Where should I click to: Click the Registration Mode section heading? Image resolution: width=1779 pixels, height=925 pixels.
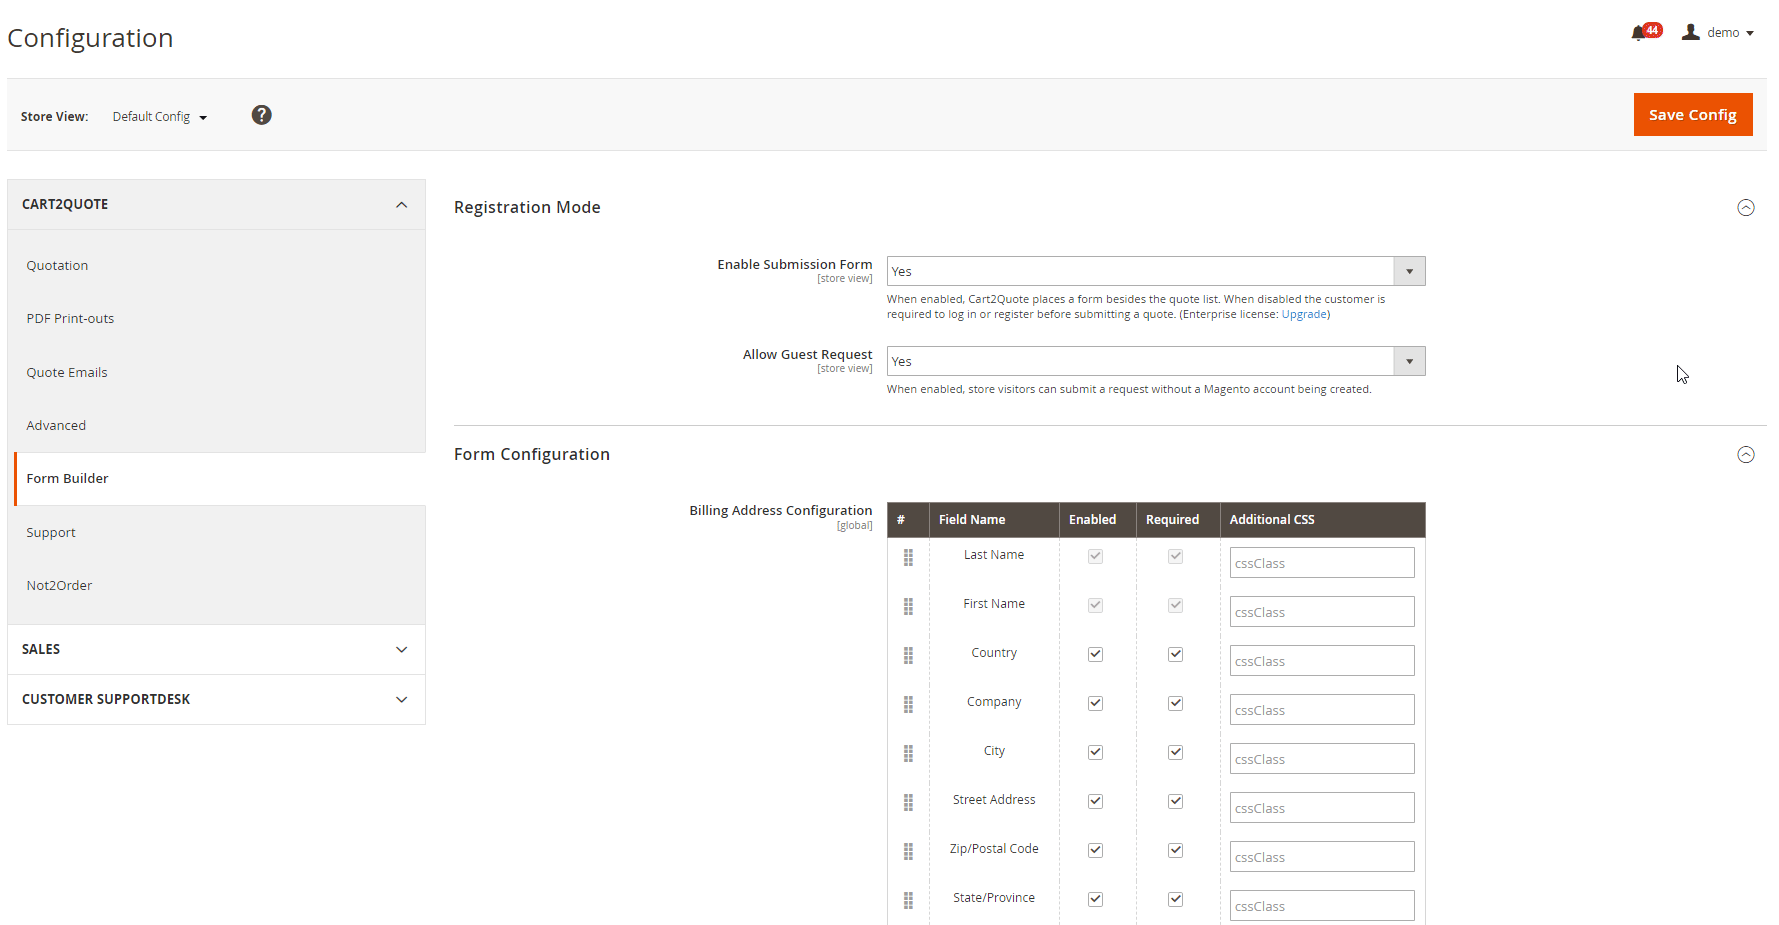click(x=527, y=207)
